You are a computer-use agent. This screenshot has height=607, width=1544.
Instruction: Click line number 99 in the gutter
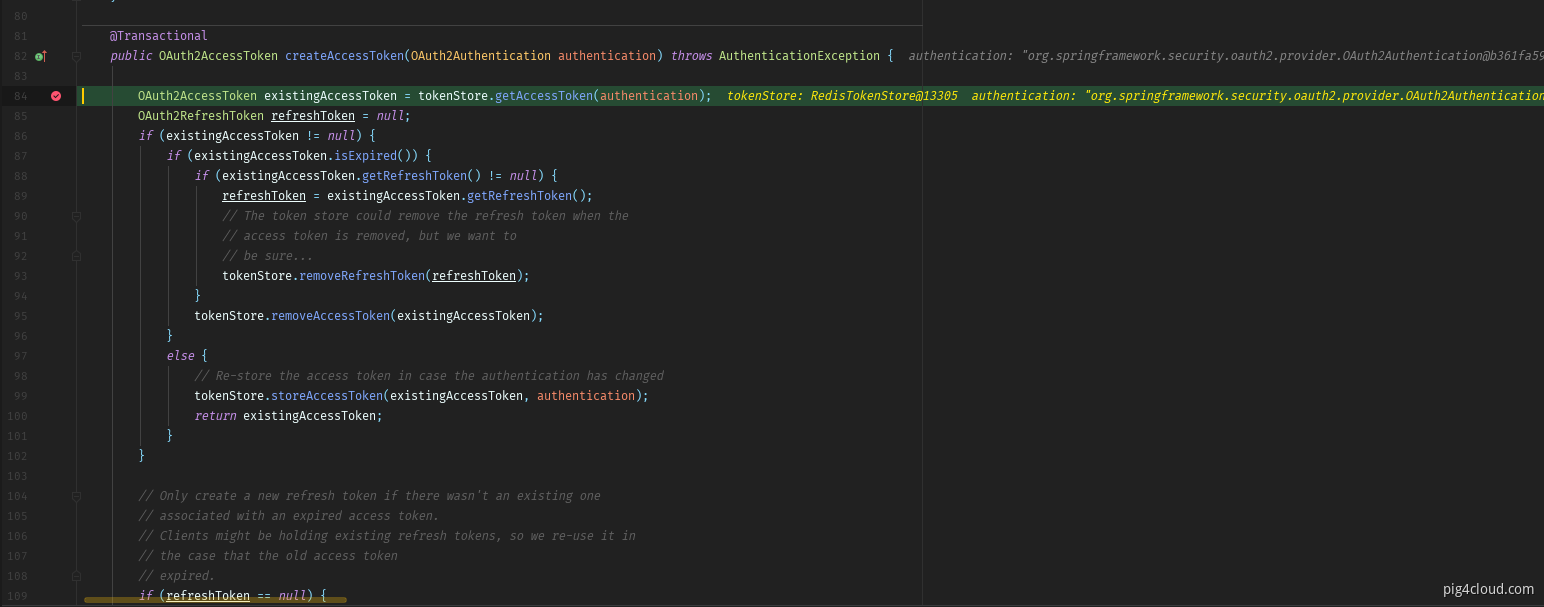[20, 396]
